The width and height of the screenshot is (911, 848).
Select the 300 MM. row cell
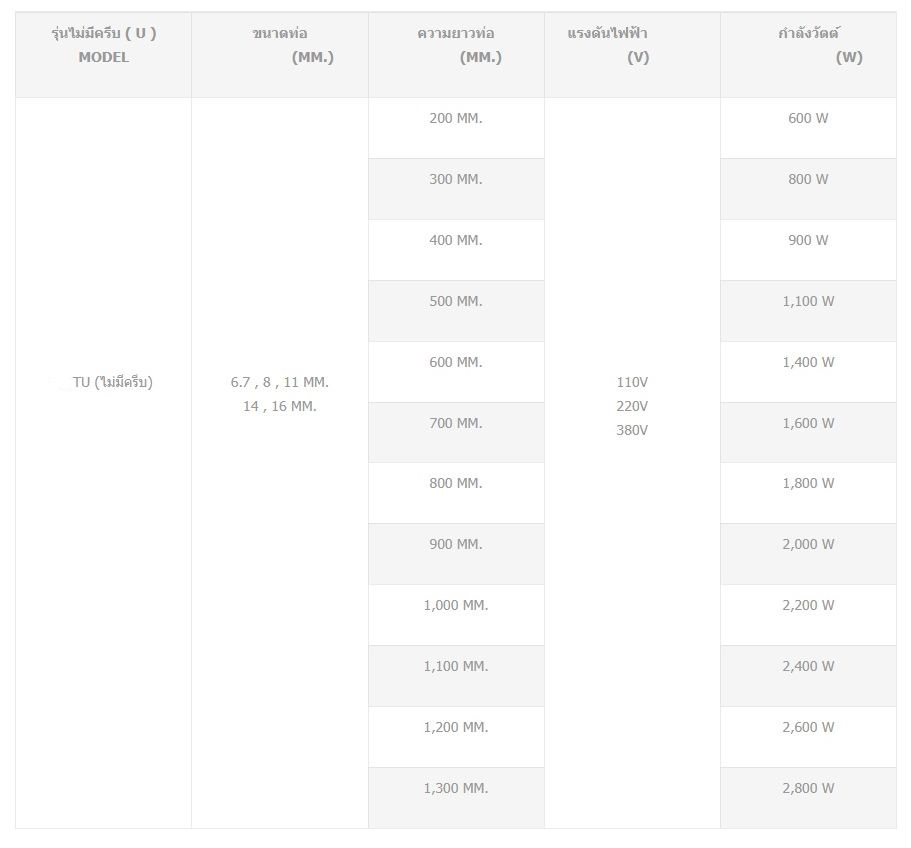[456, 189]
